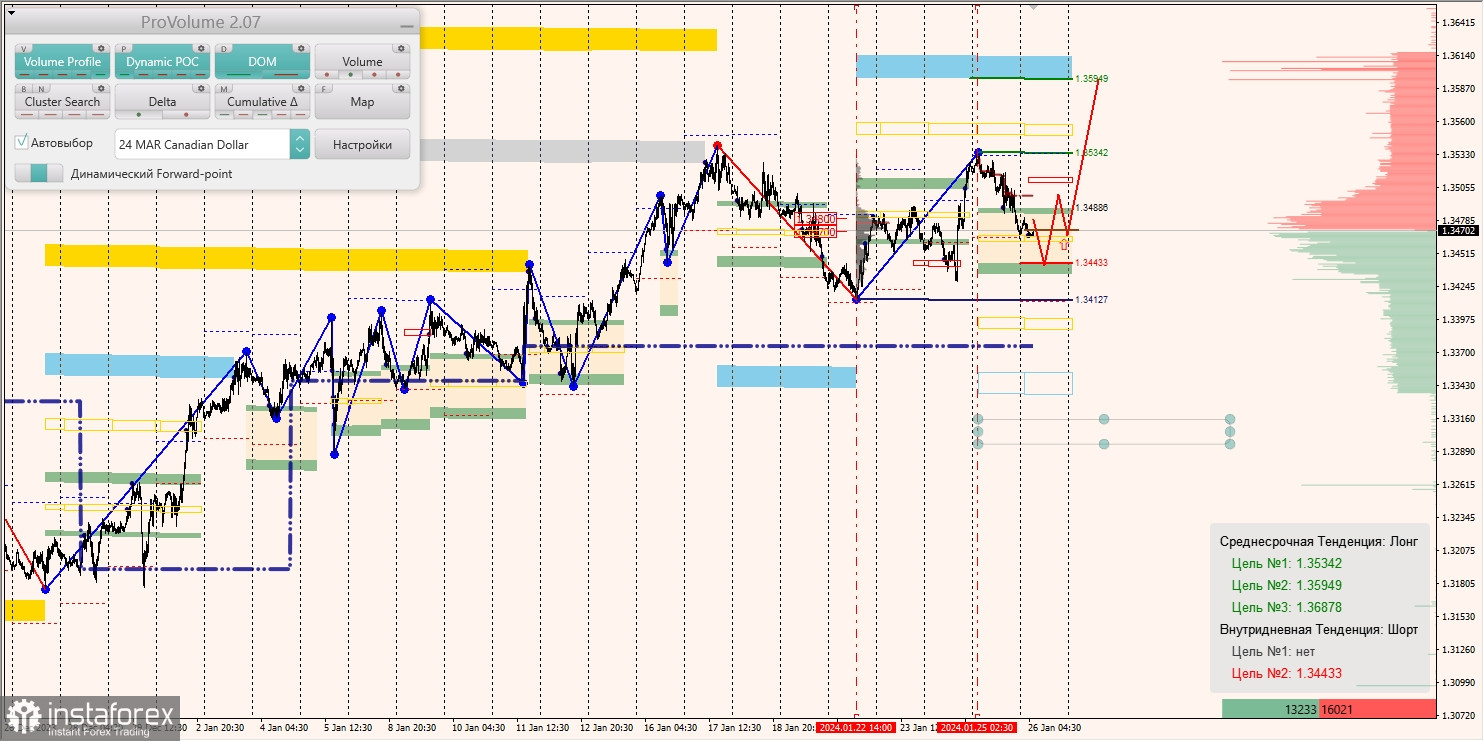1484x741 pixels.
Task: Toggle the Delta indicator
Action: click(x=162, y=101)
